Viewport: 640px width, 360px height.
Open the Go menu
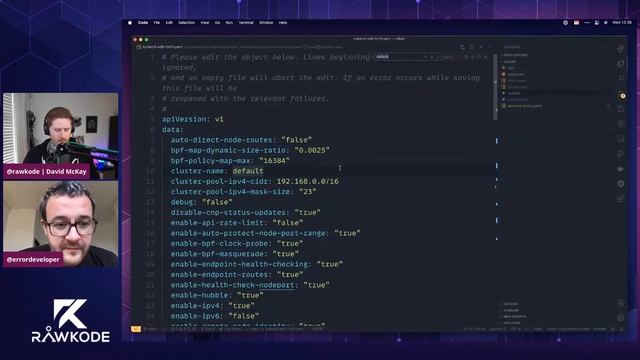218,23
